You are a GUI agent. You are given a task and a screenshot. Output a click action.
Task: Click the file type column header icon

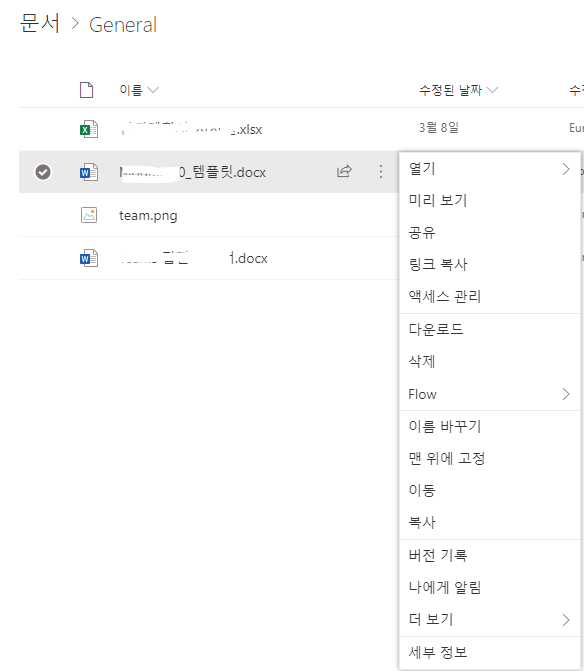click(x=86, y=90)
